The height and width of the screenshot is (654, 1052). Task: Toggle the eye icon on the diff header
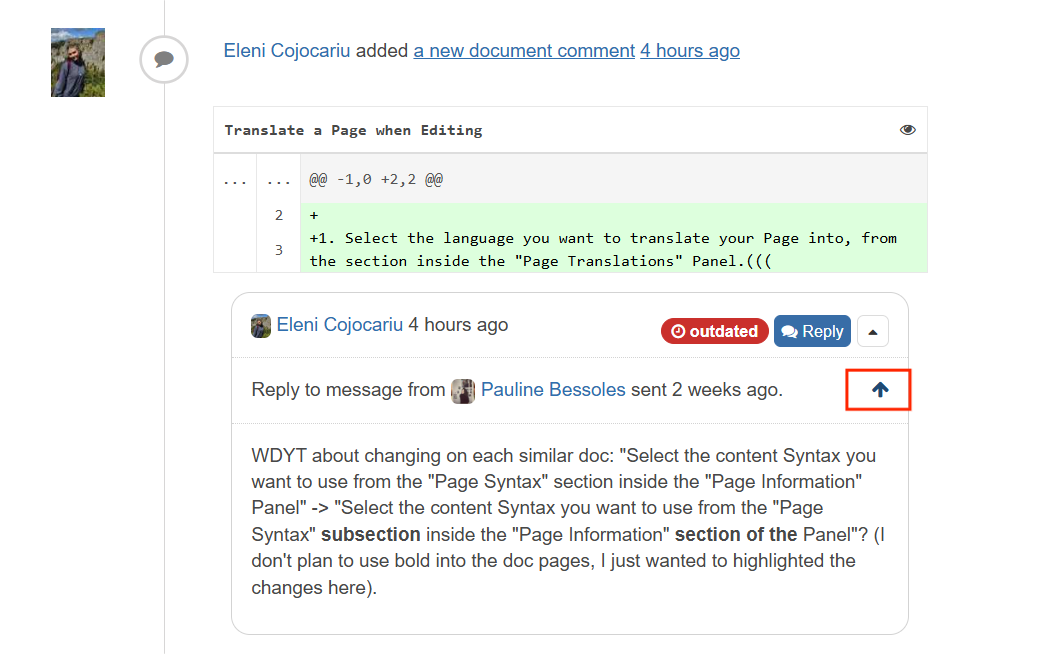[x=907, y=130]
